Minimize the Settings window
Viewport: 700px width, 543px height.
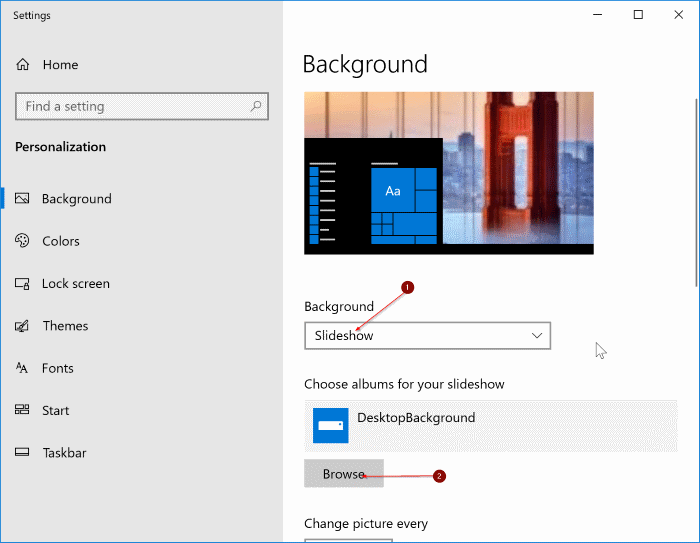tap(597, 15)
